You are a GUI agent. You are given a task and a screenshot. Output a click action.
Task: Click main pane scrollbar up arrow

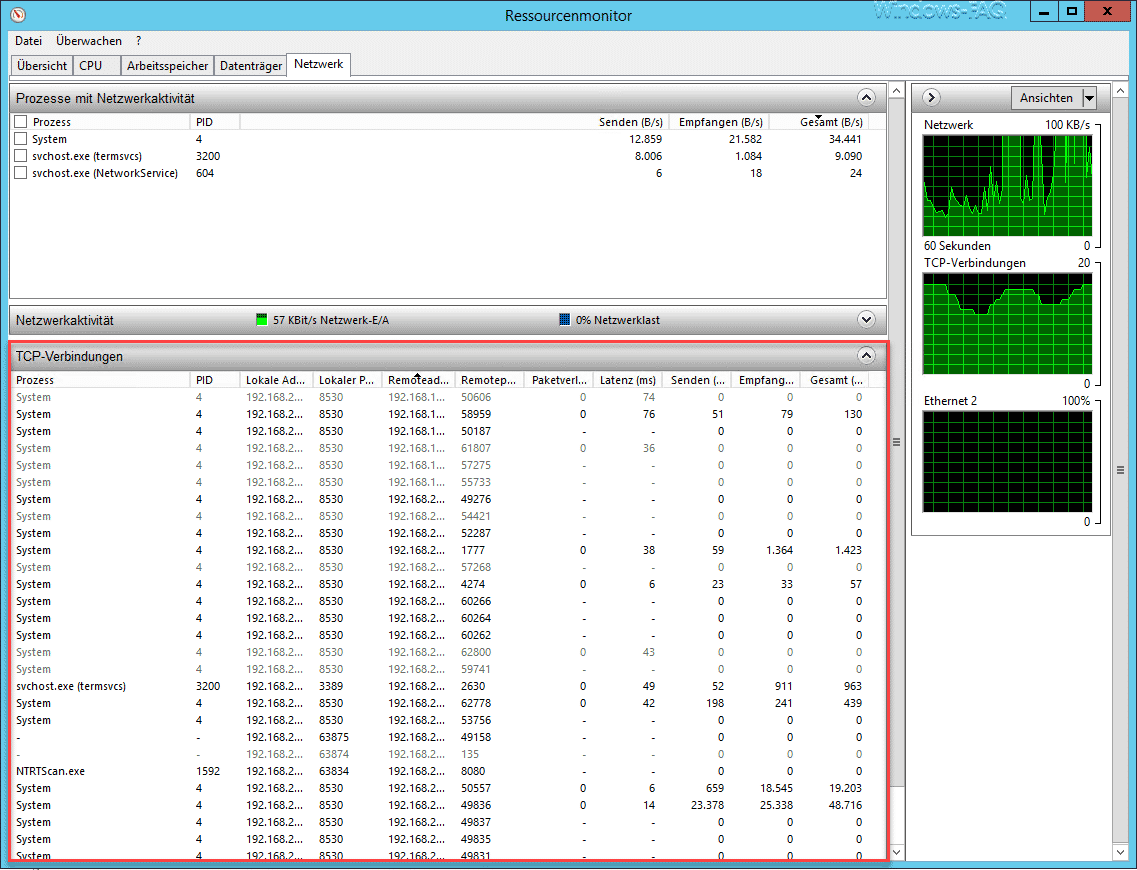pos(897,91)
